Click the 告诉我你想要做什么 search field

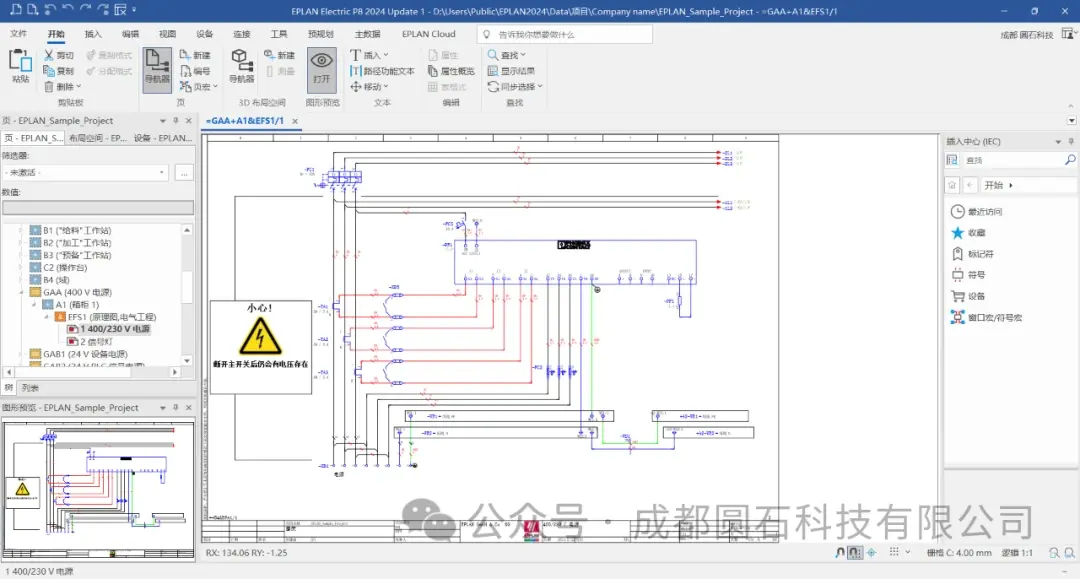point(565,34)
